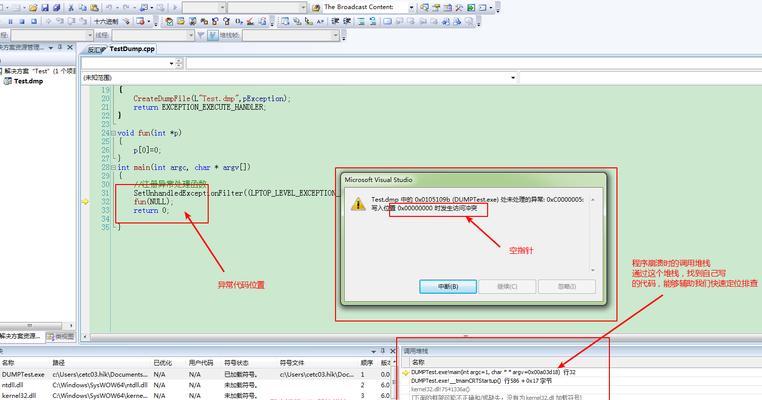The height and width of the screenshot is (400, 762).
Task: Open solution explorer panel options dropdown
Action: (51, 48)
